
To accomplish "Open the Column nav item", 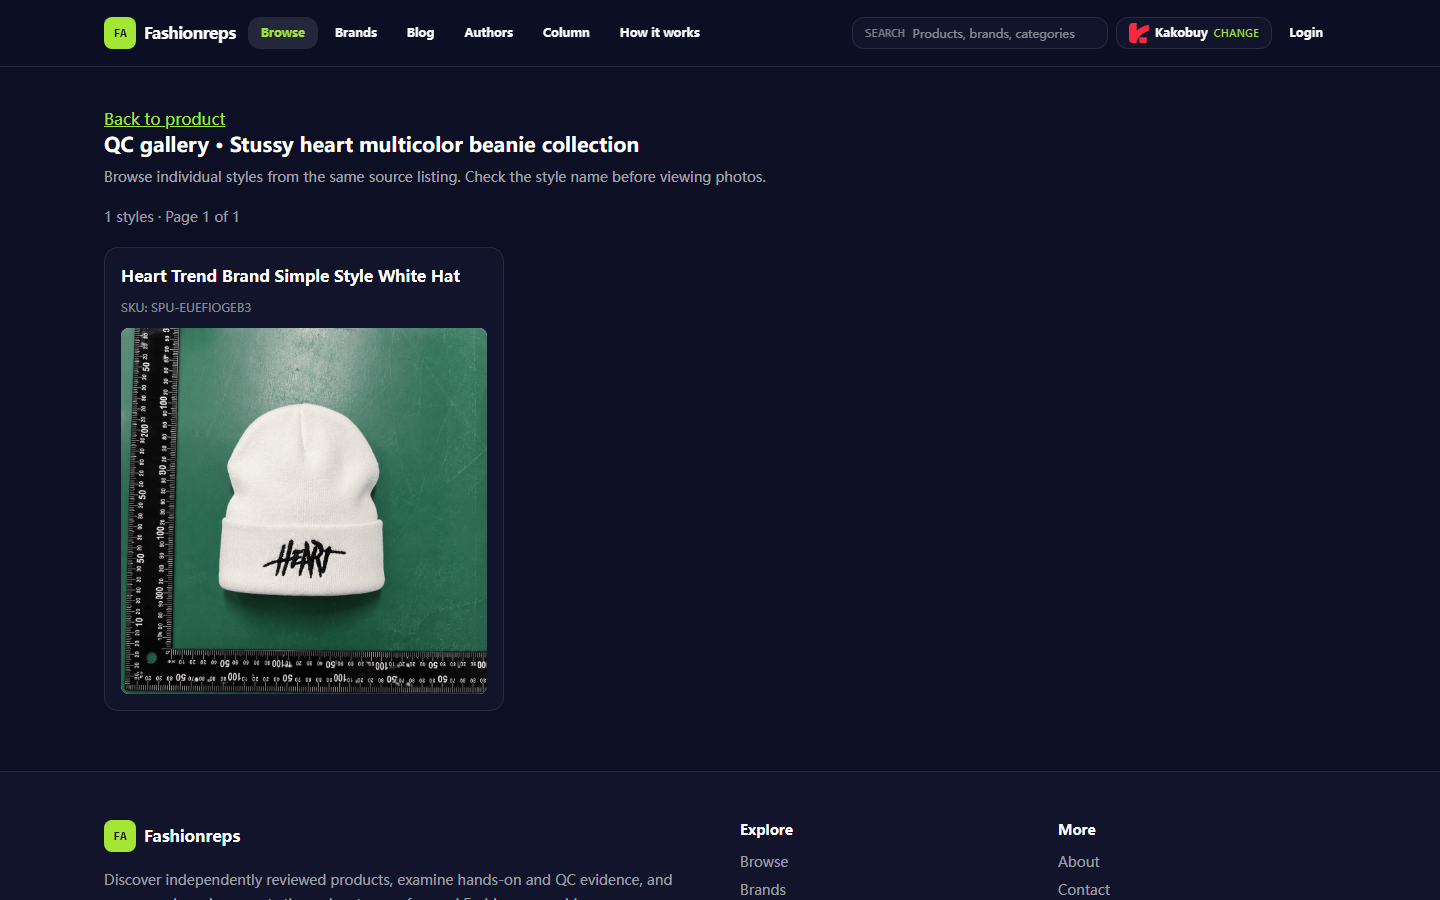I will [566, 33].
